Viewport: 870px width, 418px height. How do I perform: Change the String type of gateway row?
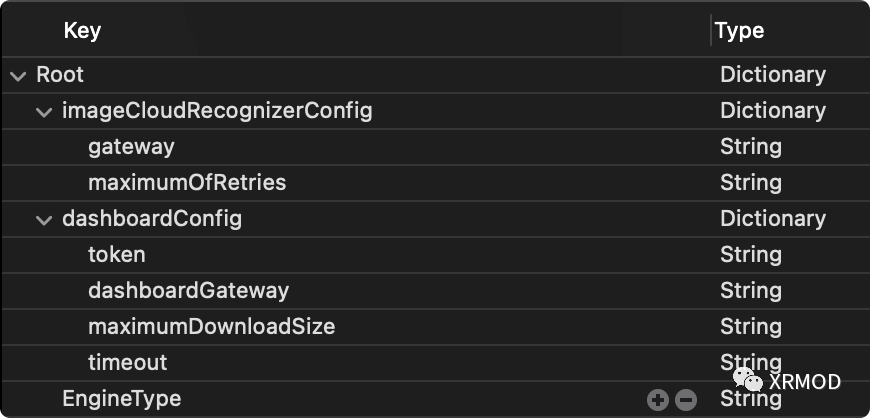pos(751,147)
